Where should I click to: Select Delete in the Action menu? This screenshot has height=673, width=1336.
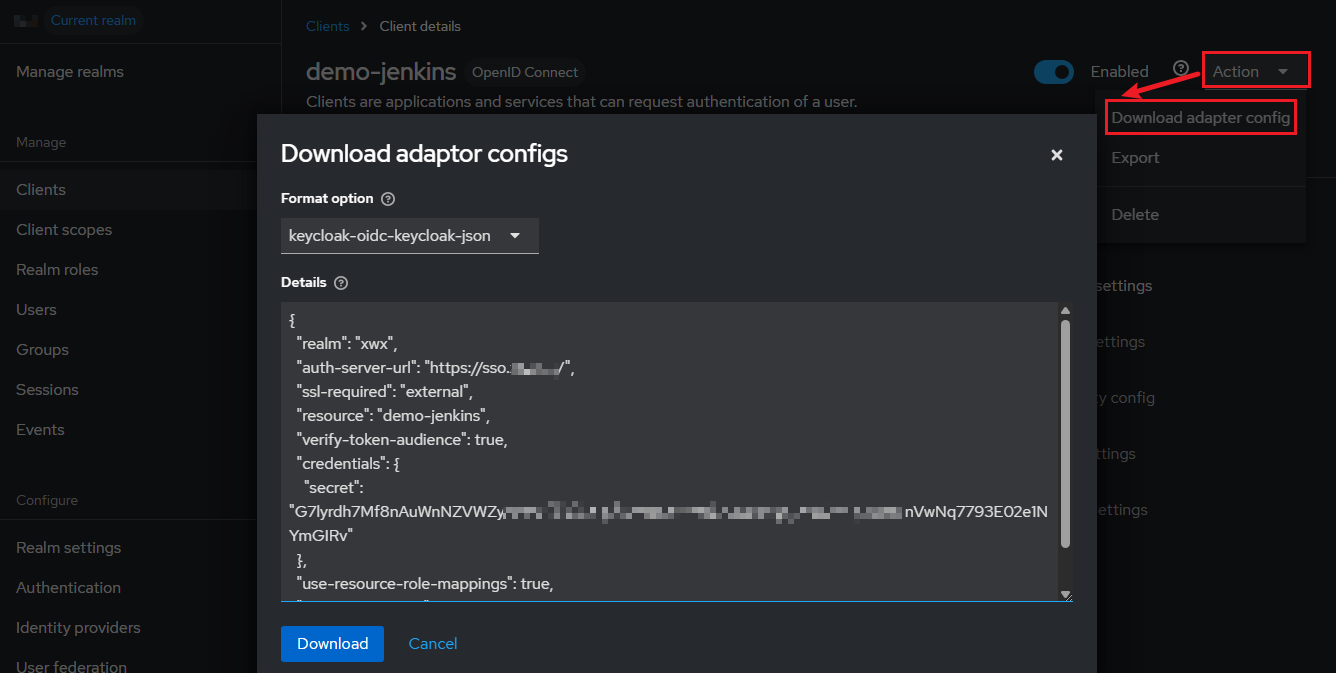(x=1135, y=215)
